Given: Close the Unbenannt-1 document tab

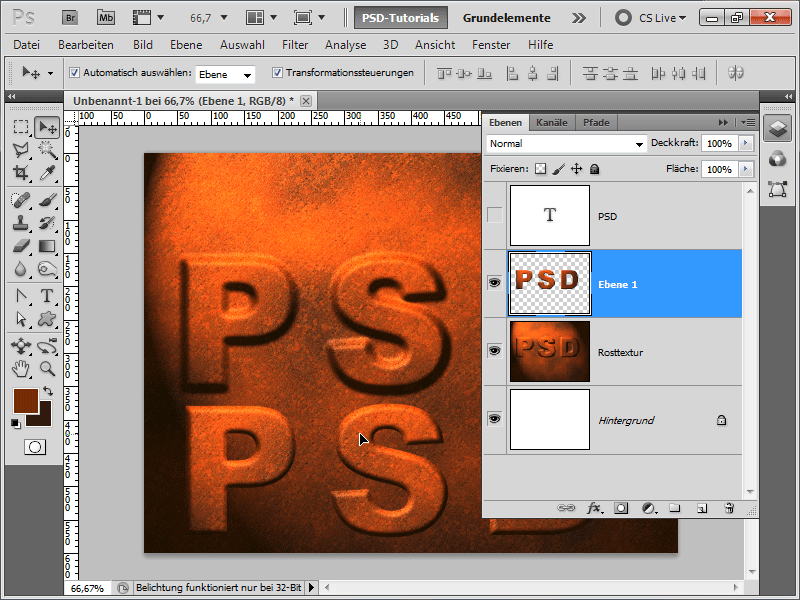Looking at the screenshot, I should click(x=306, y=101).
